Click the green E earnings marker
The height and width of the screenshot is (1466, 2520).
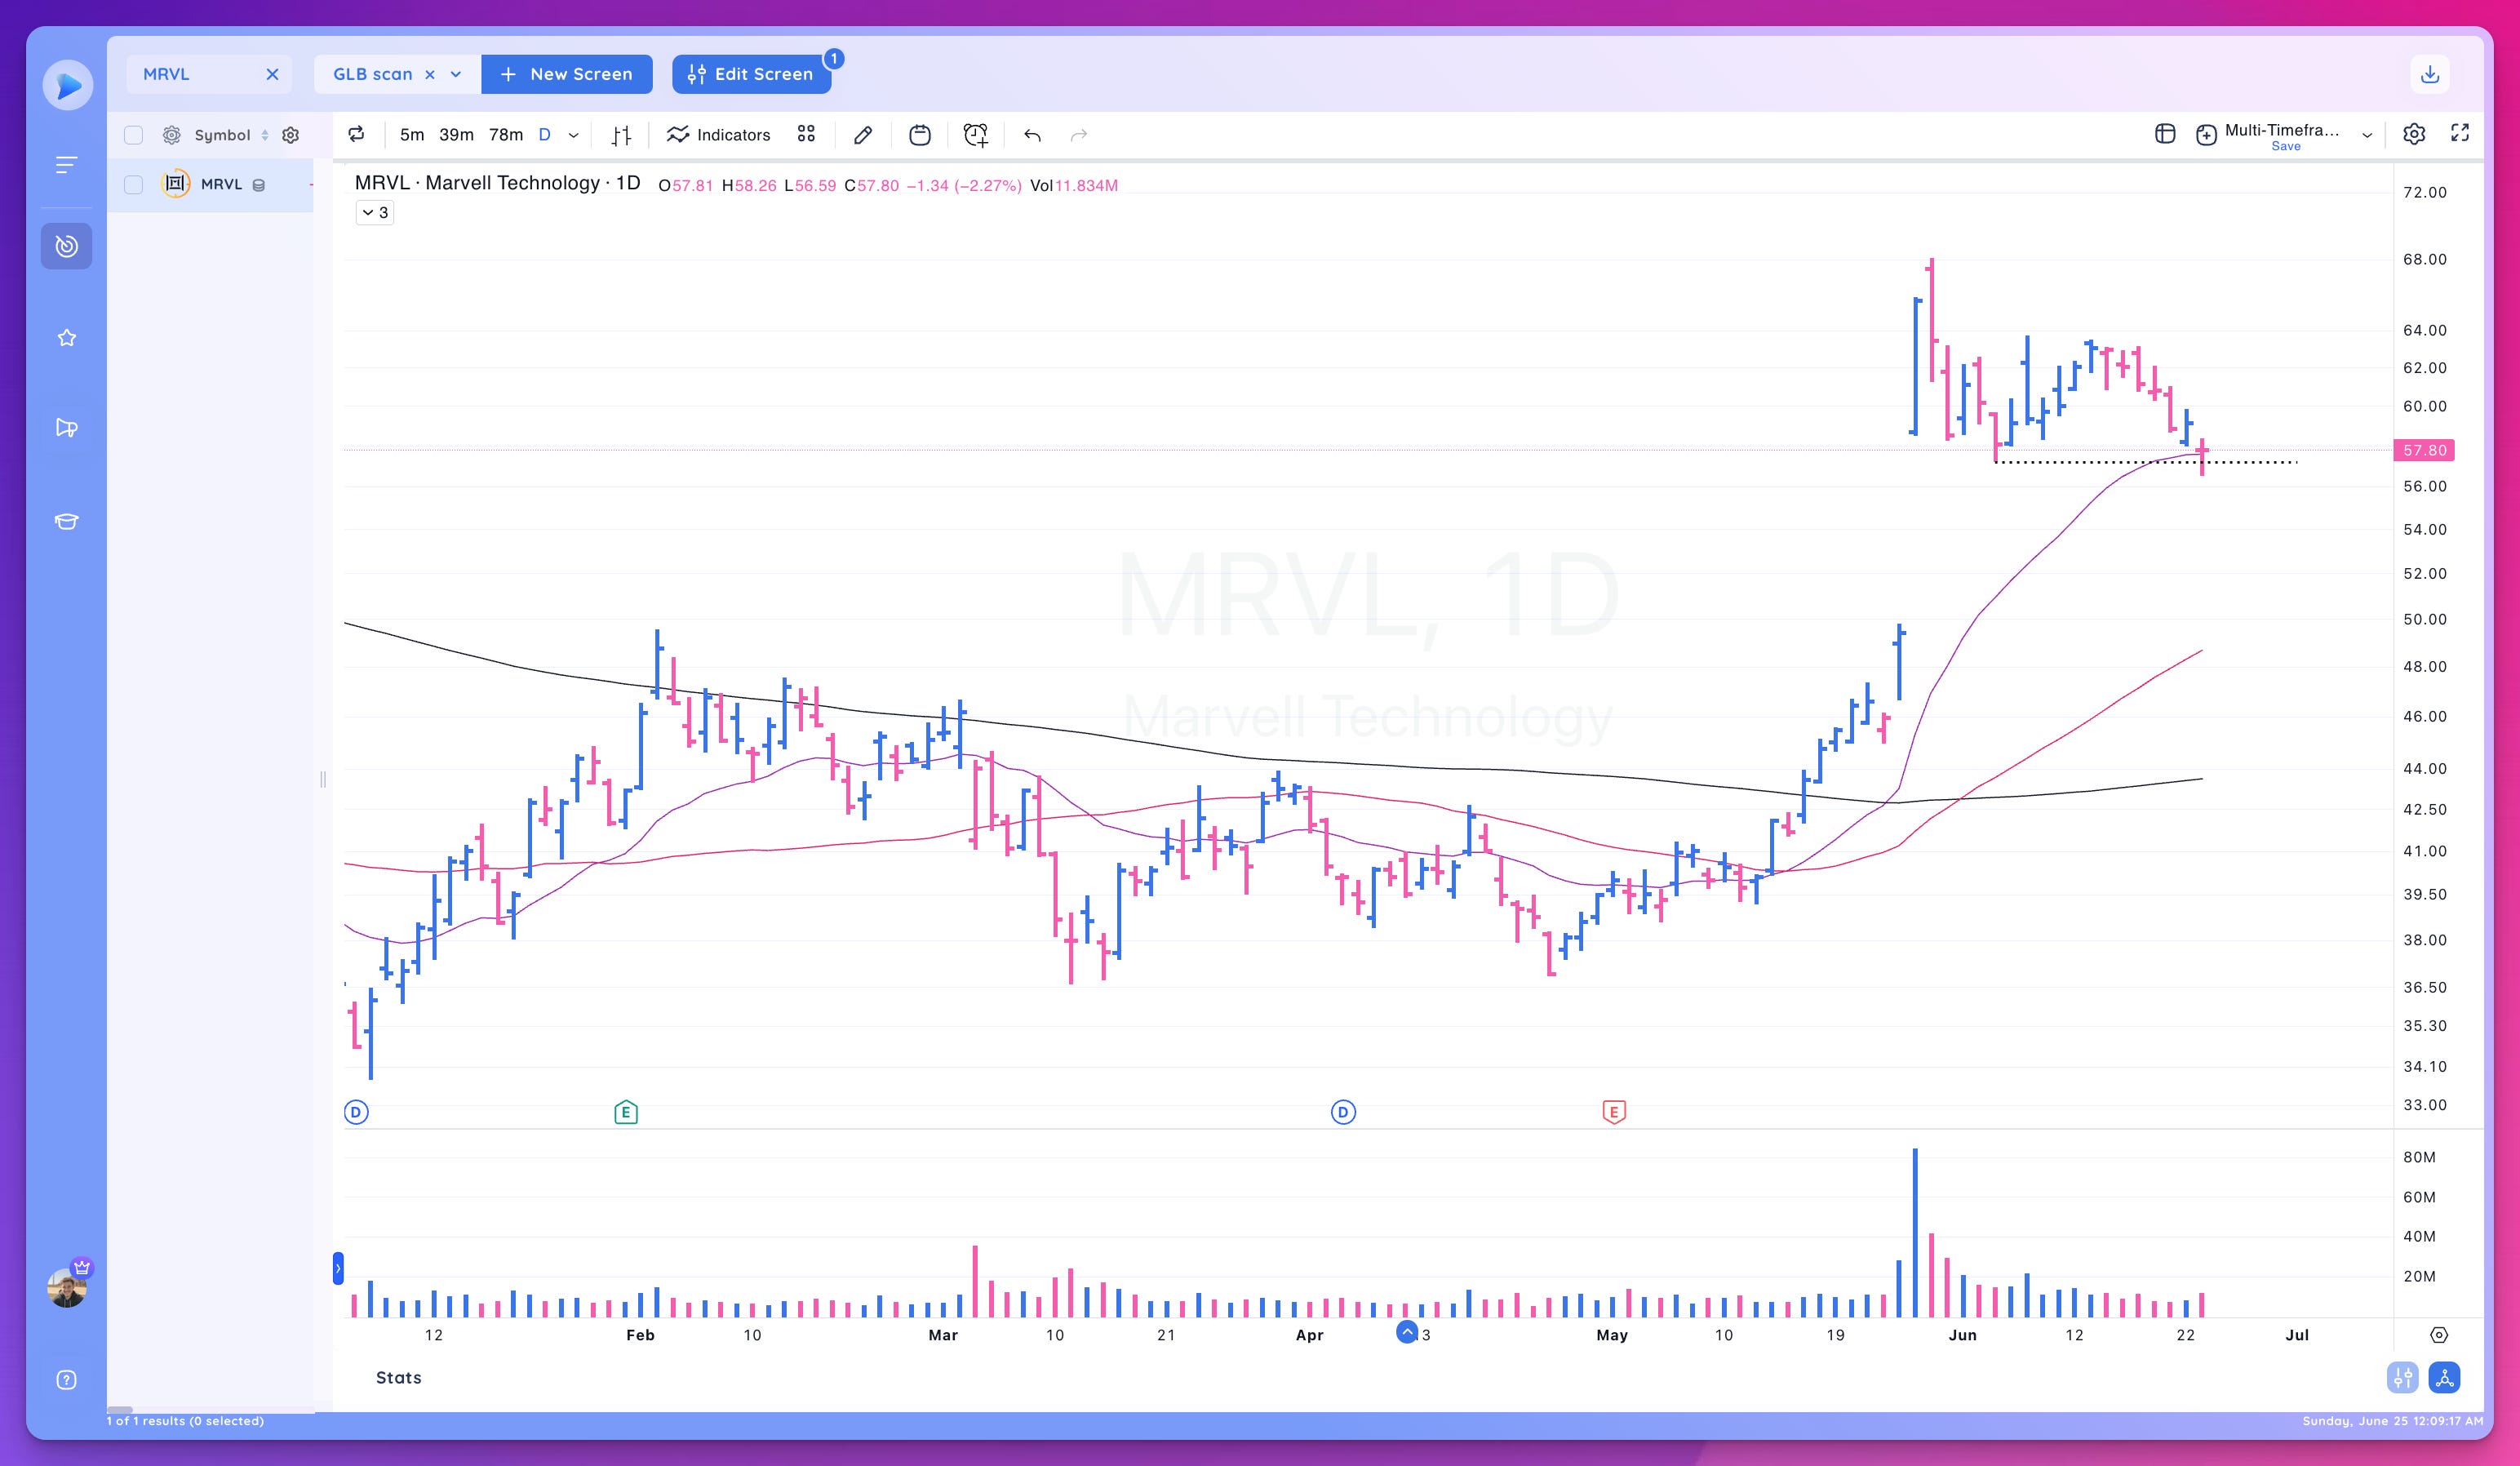[x=626, y=1112]
